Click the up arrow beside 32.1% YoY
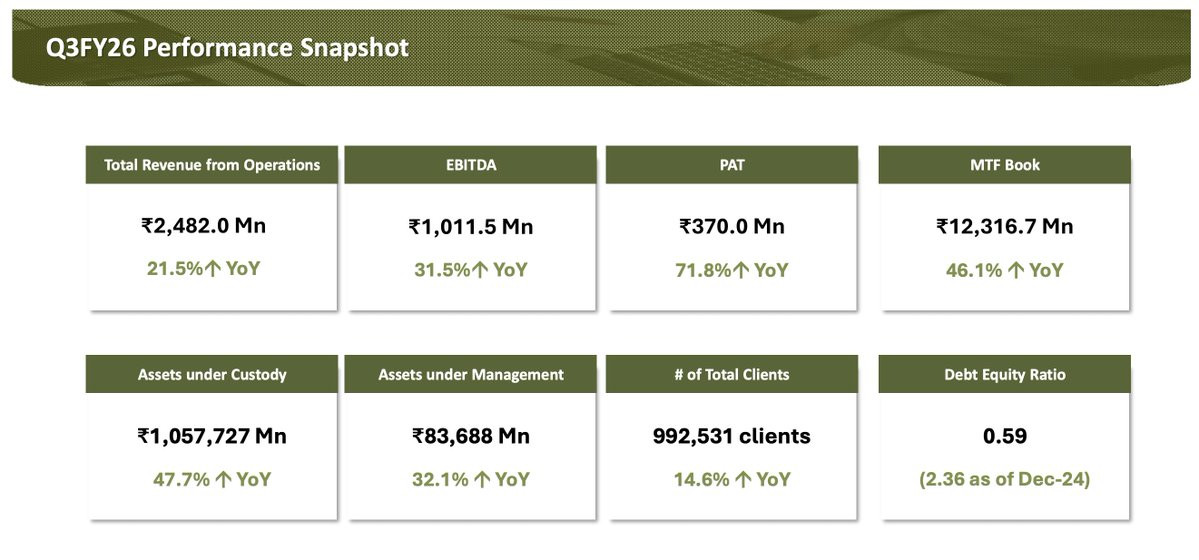The height and width of the screenshot is (560, 1199). [x=482, y=480]
